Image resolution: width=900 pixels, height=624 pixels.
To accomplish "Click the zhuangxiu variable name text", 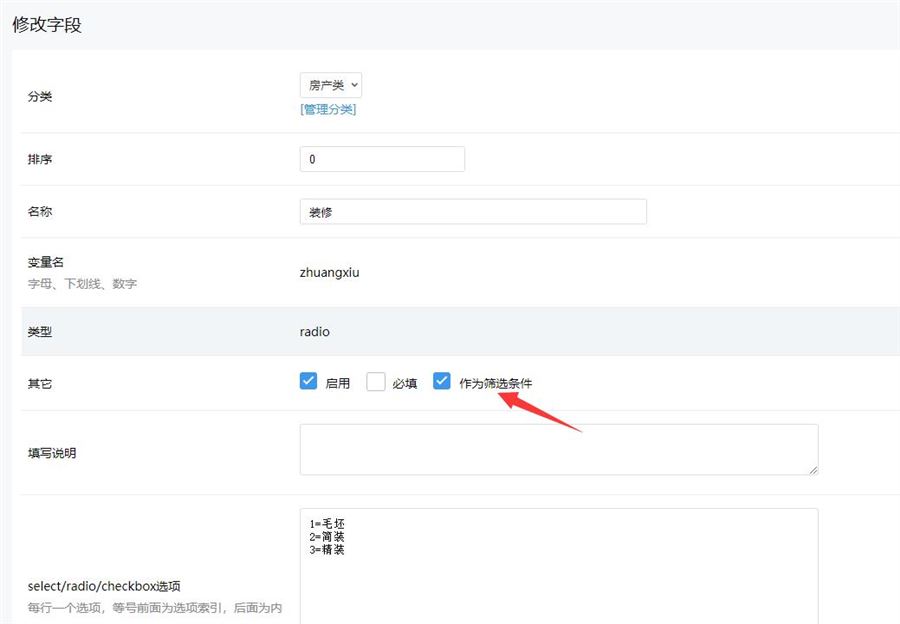I will (329, 272).
